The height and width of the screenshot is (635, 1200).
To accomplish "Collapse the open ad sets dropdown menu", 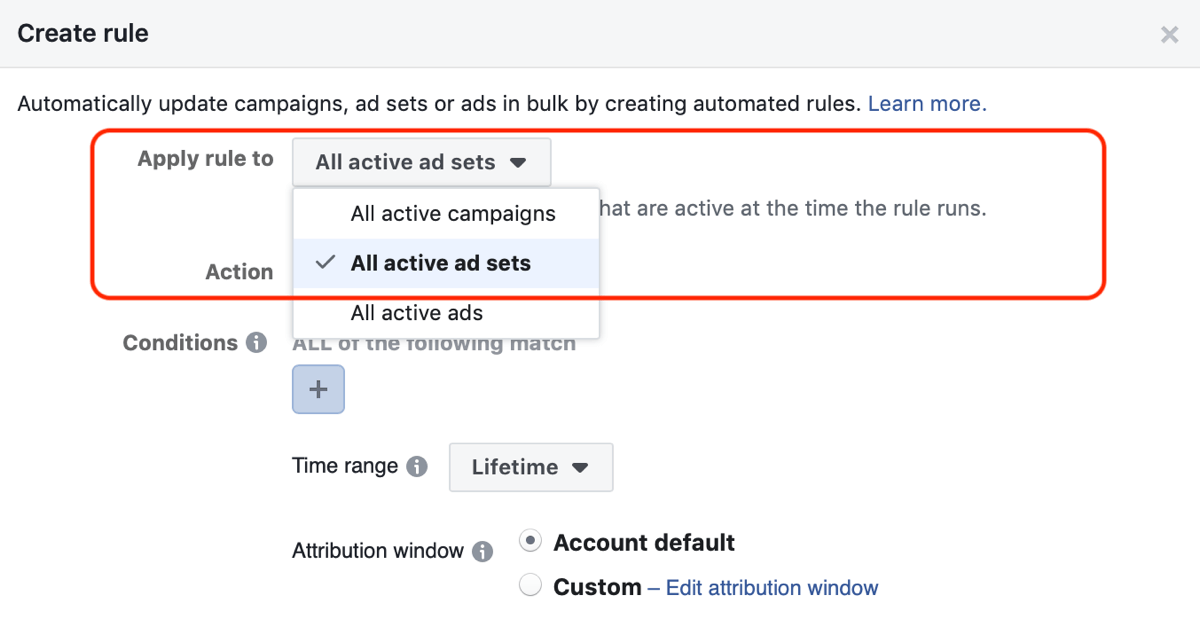I will [421, 162].
